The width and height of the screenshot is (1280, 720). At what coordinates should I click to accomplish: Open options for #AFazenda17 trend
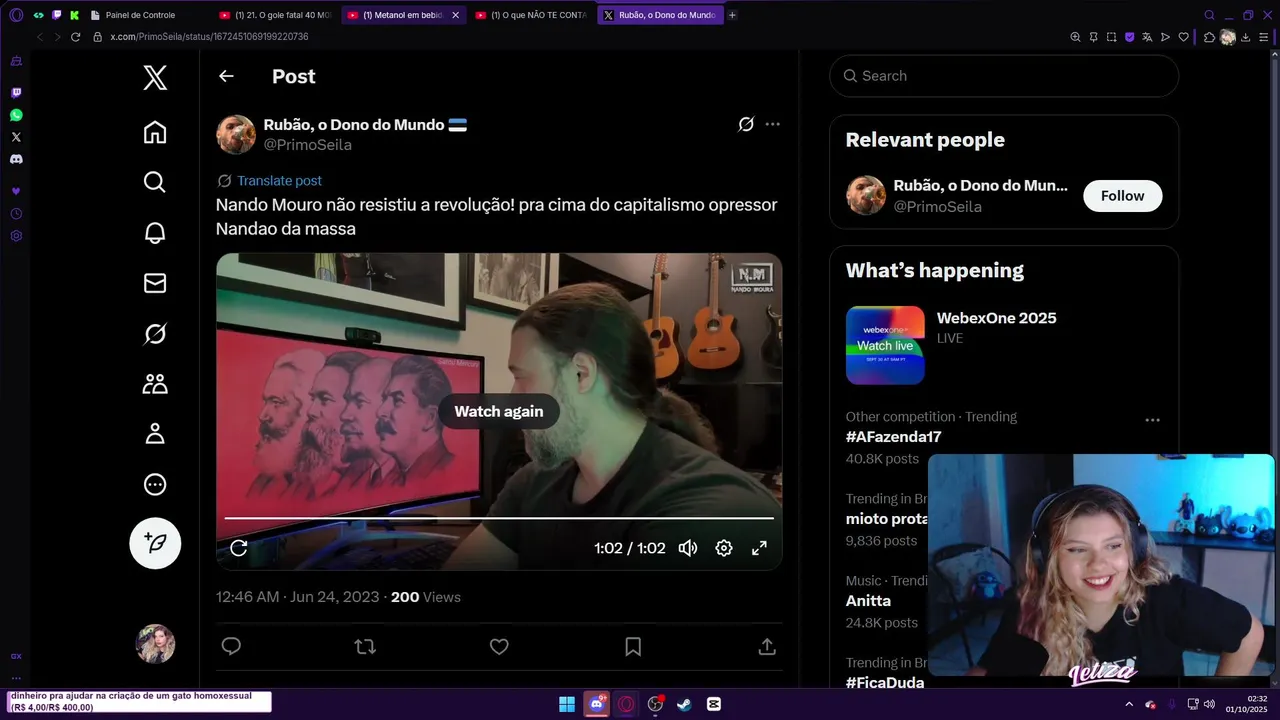pos(1152,420)
